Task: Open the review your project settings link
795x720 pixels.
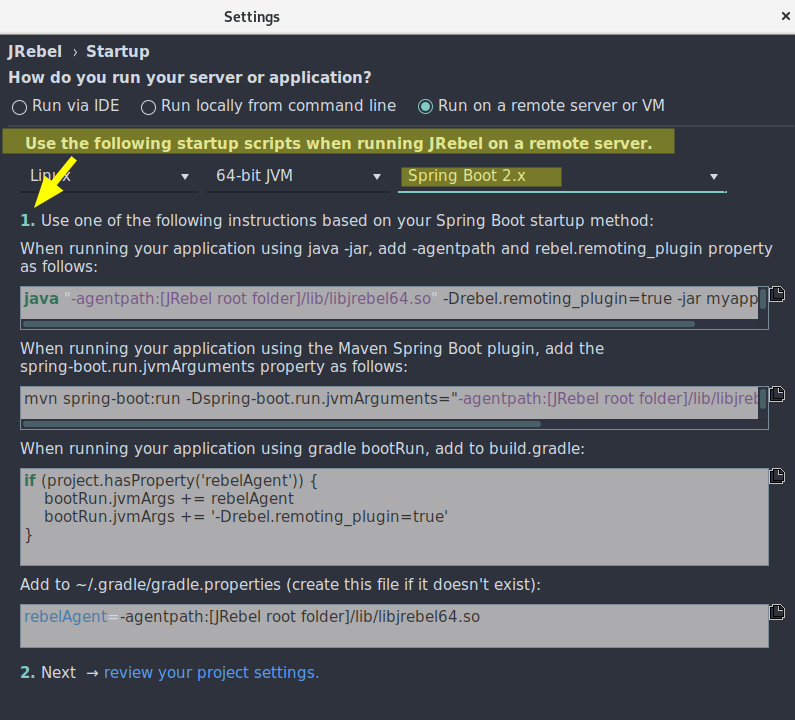Action: [x=211, y=673]
